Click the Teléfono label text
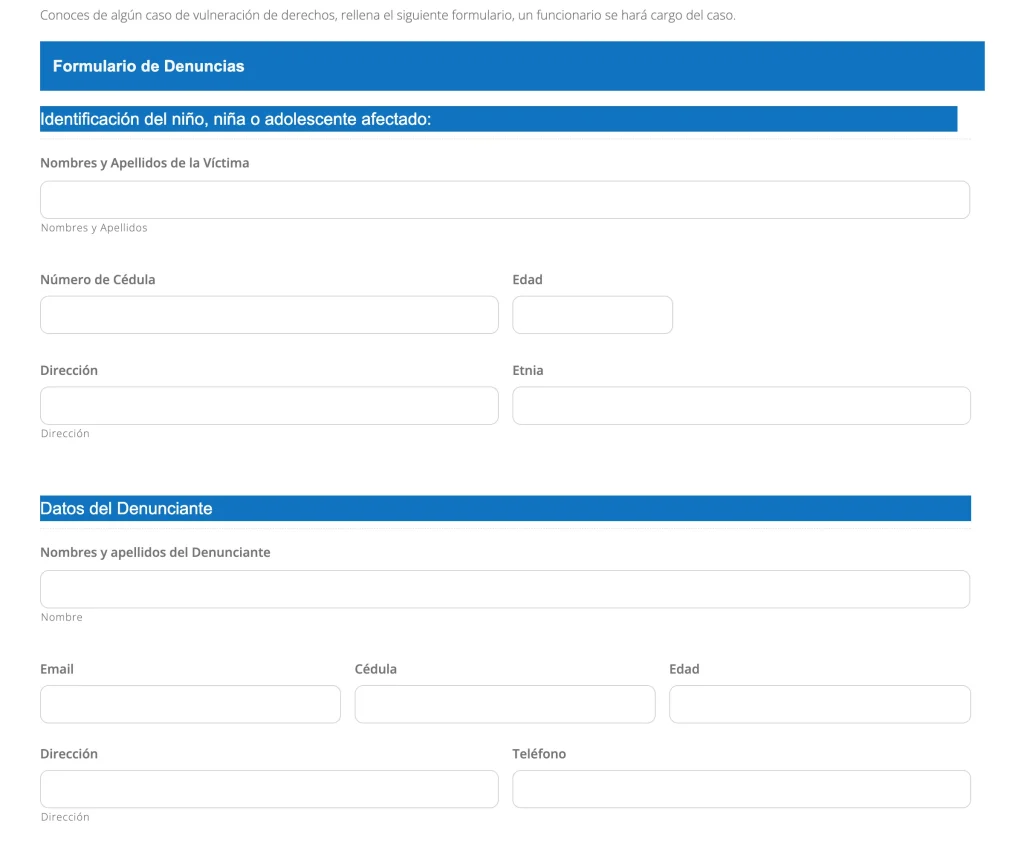The height and width of the screenshot is (853, 1024). pyautogui.click(x=539, y=754)
